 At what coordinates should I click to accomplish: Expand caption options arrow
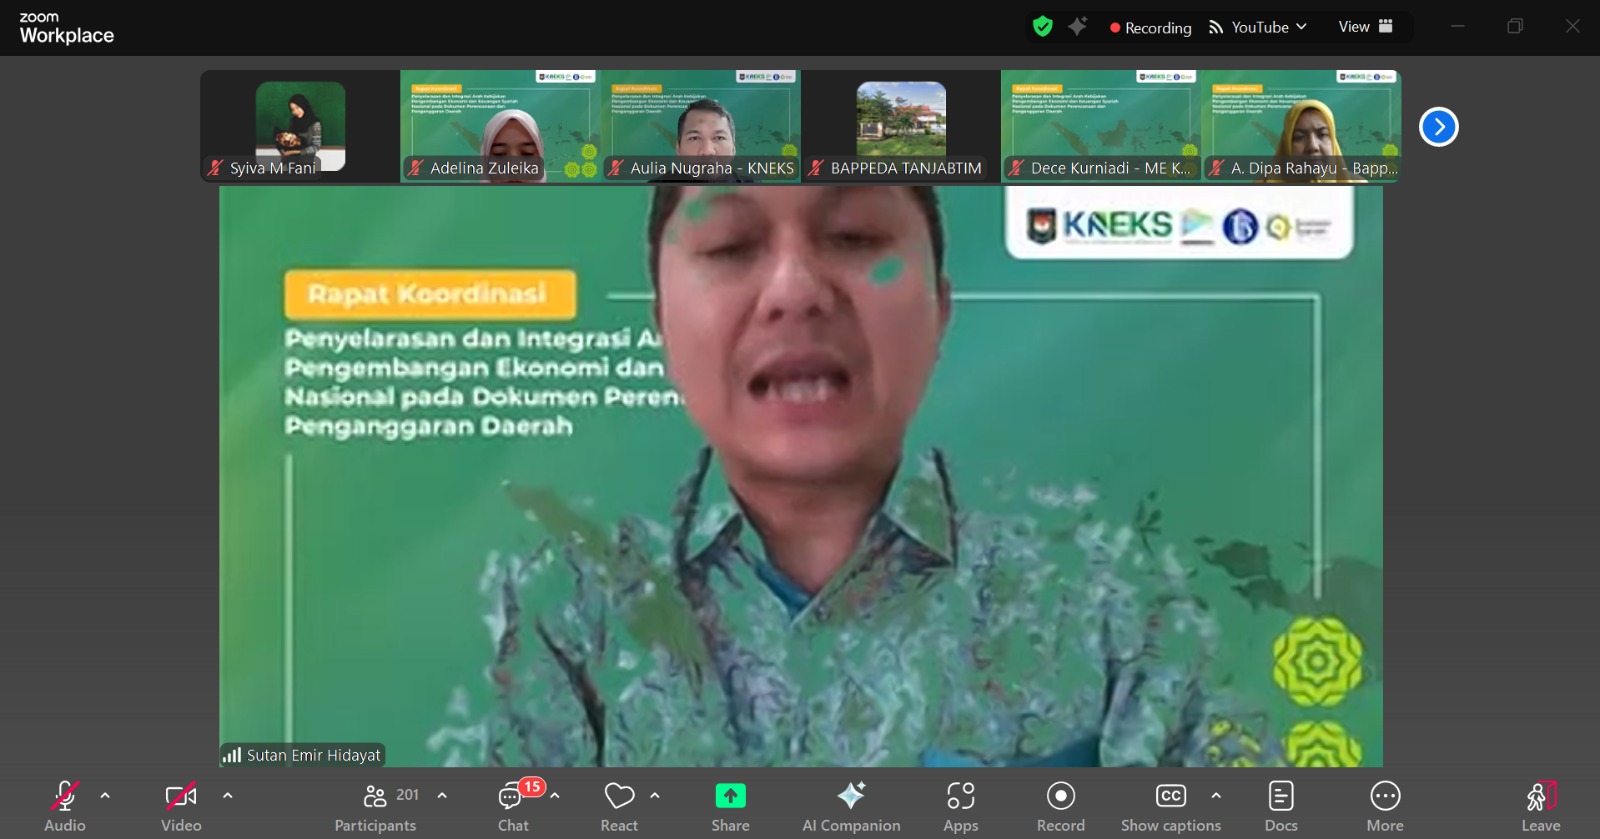1216,796
